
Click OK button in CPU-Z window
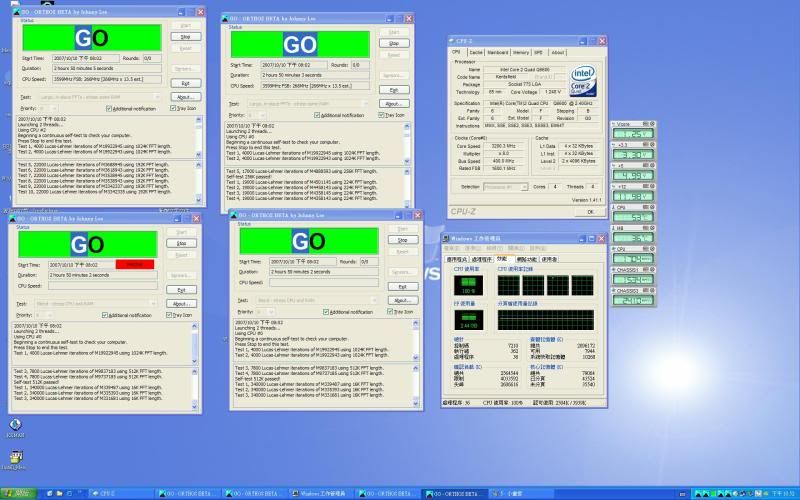coord(591,211)
